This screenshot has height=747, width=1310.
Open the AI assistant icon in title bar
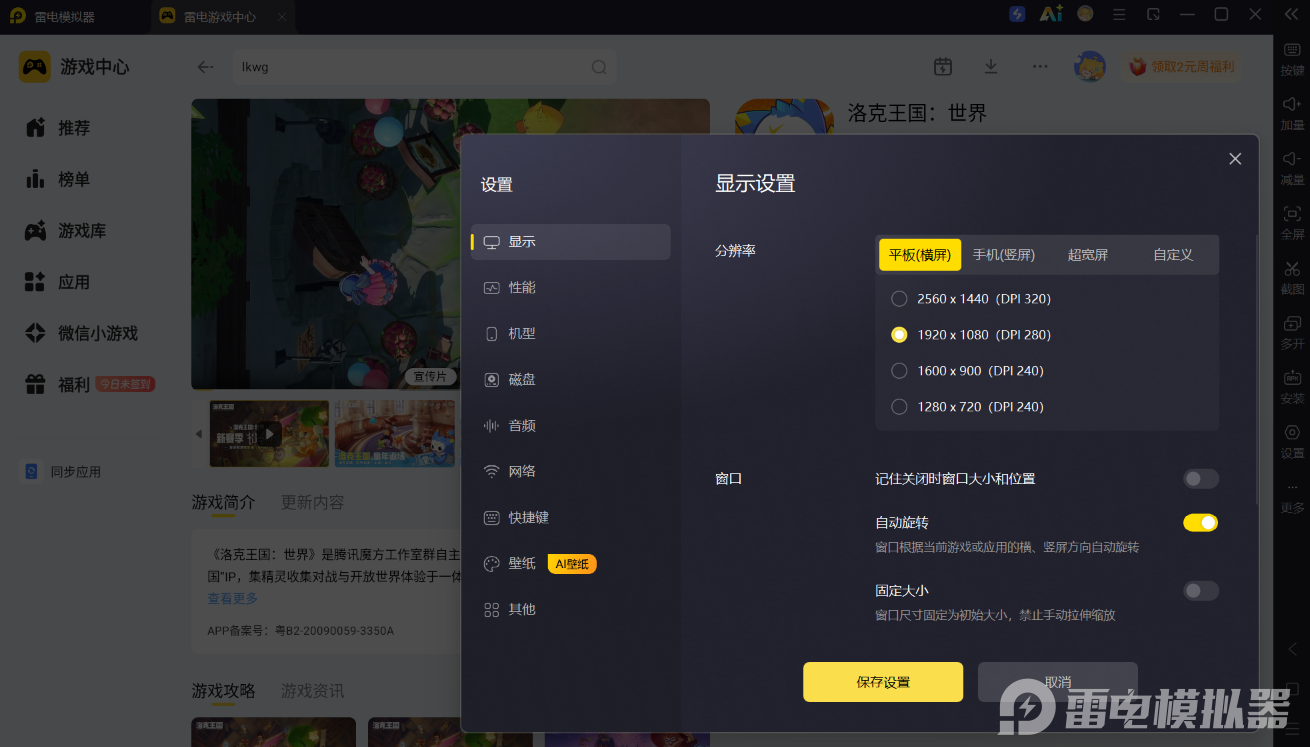pyautogui.click(x=1051, y=14)
